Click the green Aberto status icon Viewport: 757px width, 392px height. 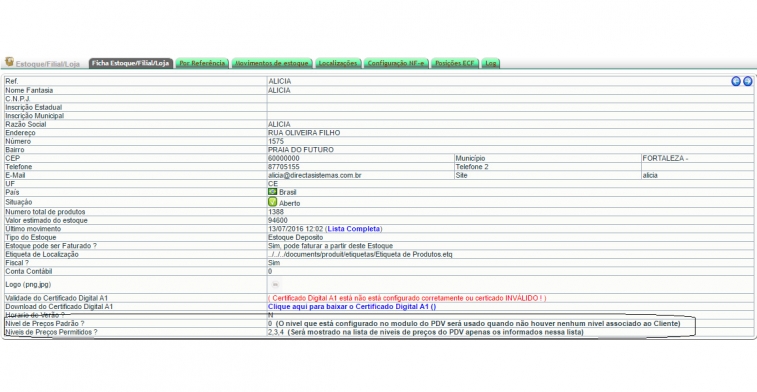(x=272, y=202)
